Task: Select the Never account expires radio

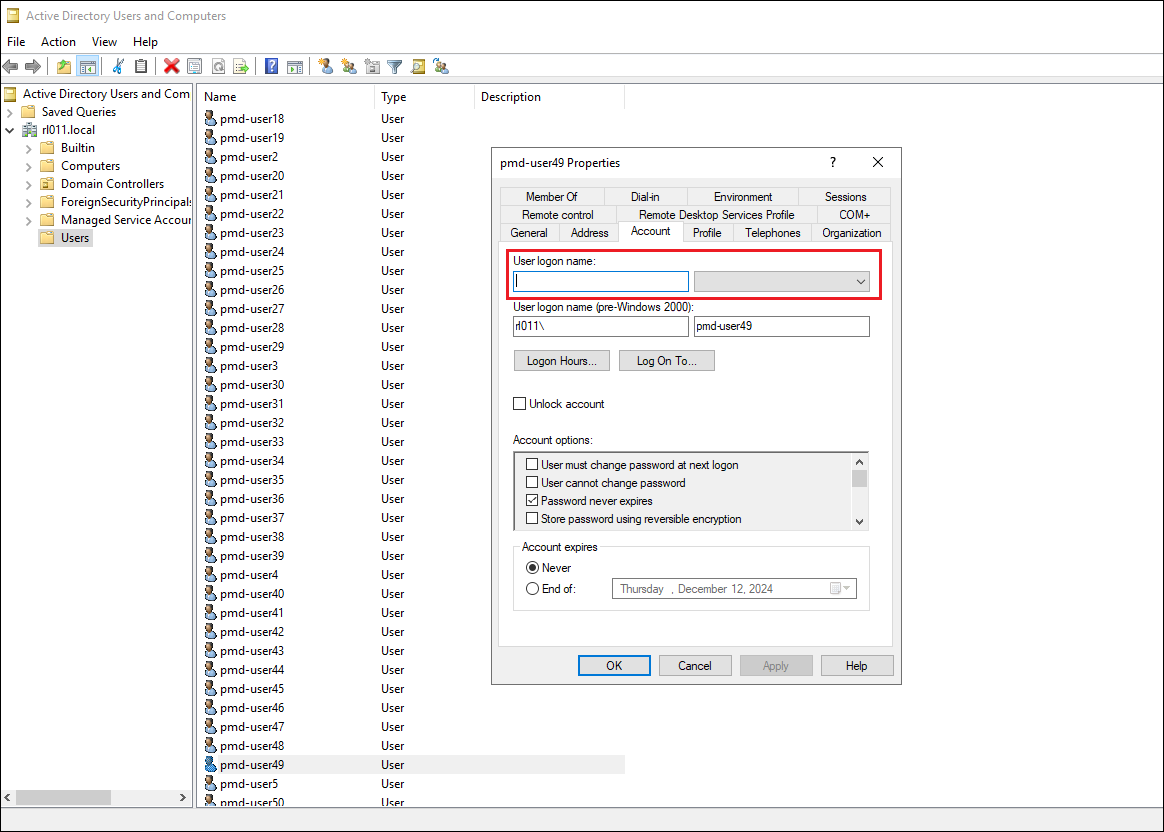Action: pyautogui.click(x=532, y=568)
